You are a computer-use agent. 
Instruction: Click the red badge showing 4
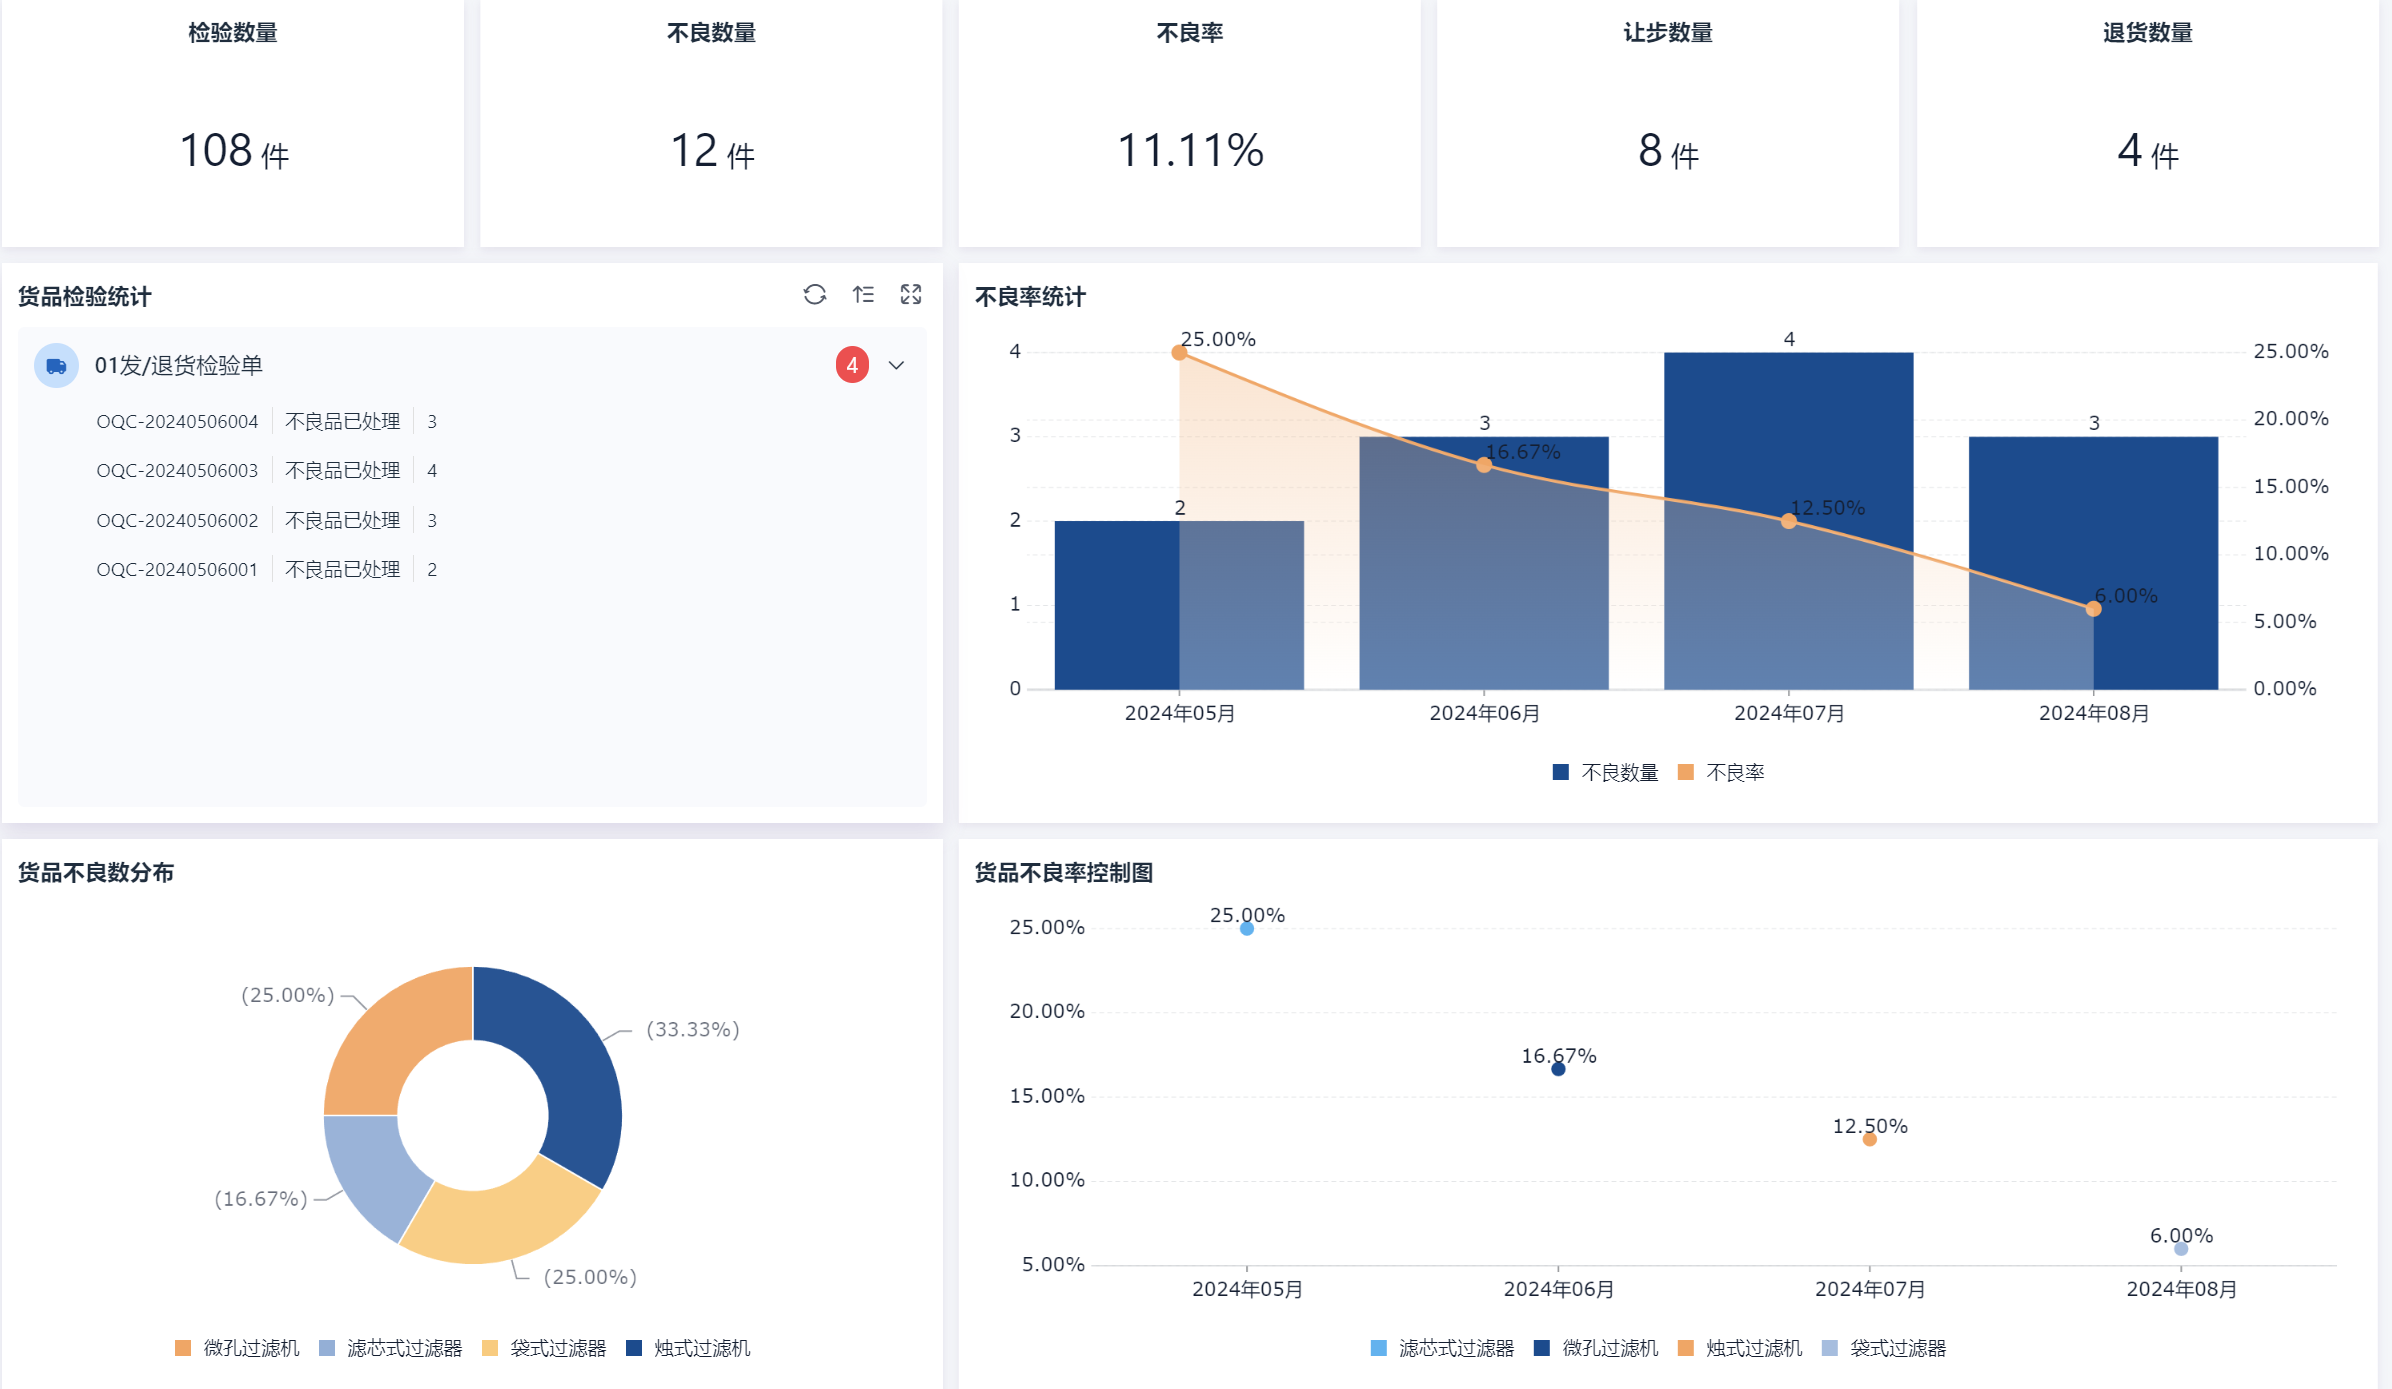coord(852,366)
